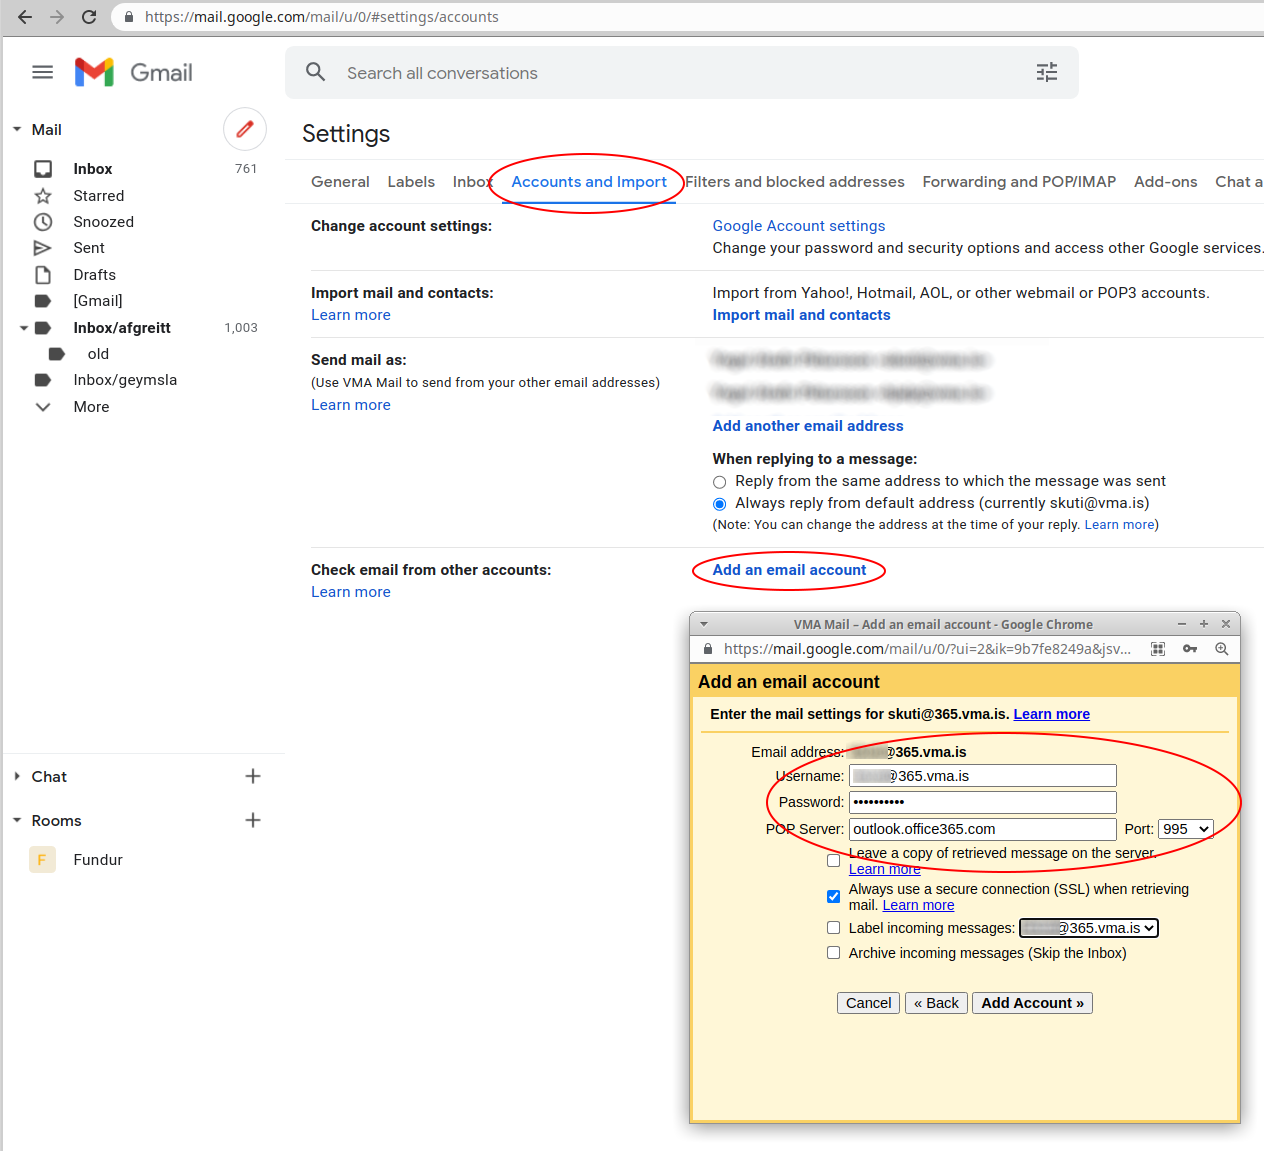Viewport: 1264px width, 1151px height.
Task: Click the « Back button
Action: 936,1003
